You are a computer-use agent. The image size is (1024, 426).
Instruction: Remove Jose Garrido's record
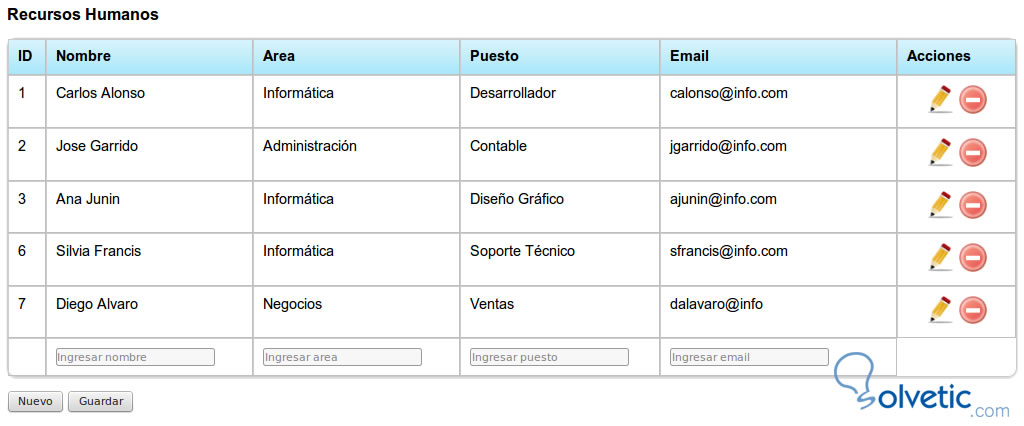click(x=973, y=153)
